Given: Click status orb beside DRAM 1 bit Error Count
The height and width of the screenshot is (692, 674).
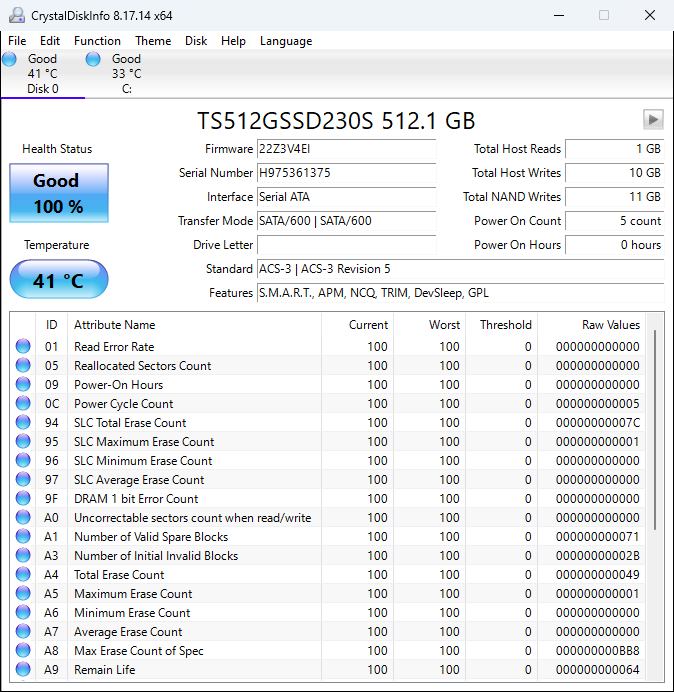Looking at the screenshot, I should tap(23, 499).
